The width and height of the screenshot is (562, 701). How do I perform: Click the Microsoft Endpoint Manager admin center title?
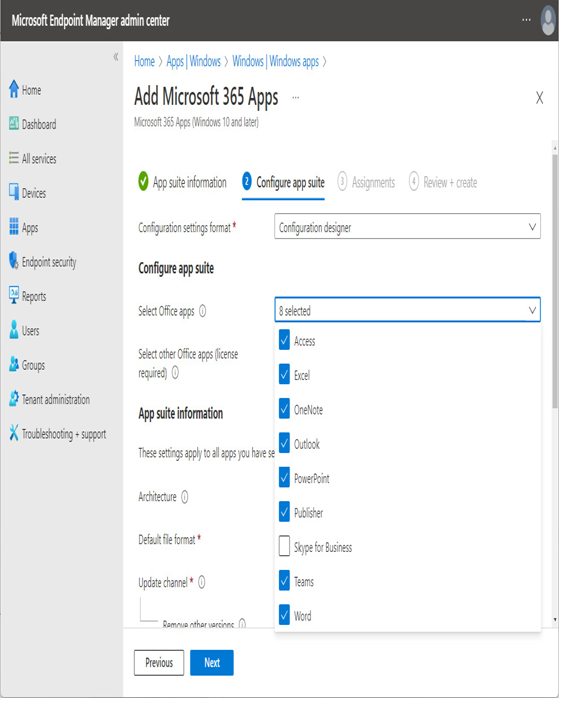click(91, 21)
